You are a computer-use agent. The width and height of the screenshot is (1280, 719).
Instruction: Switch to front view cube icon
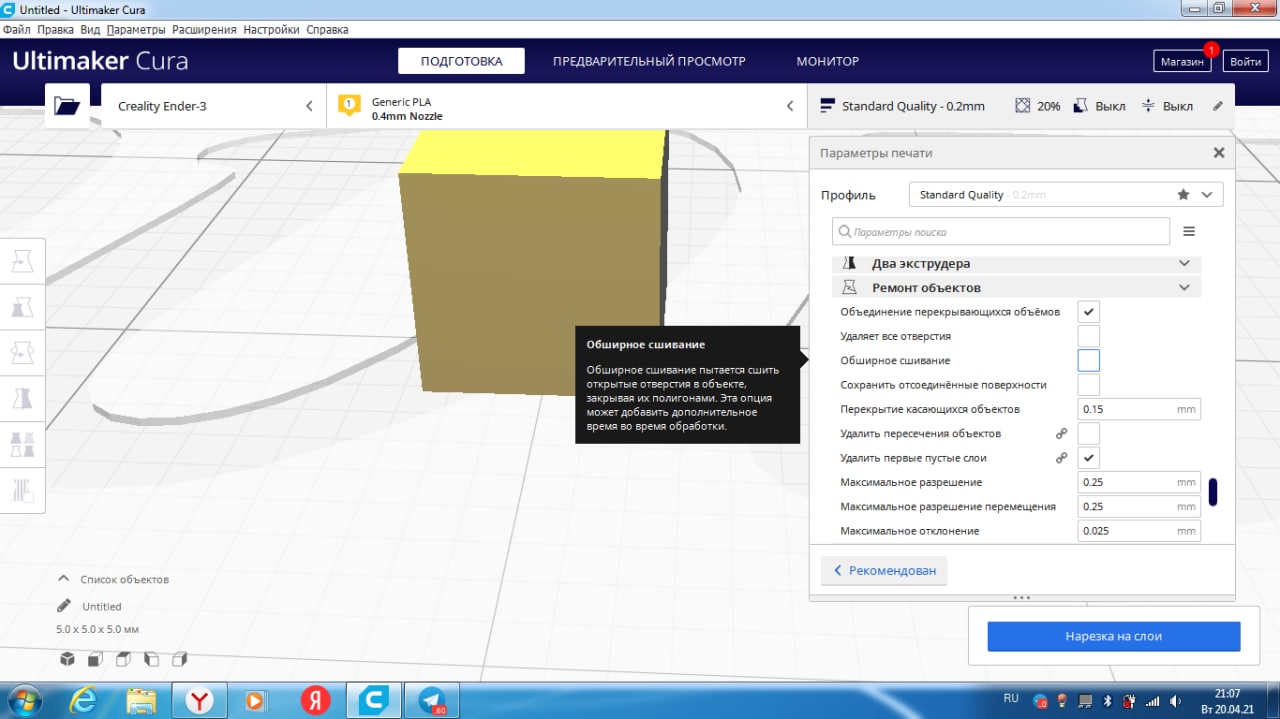click(95, 659)
